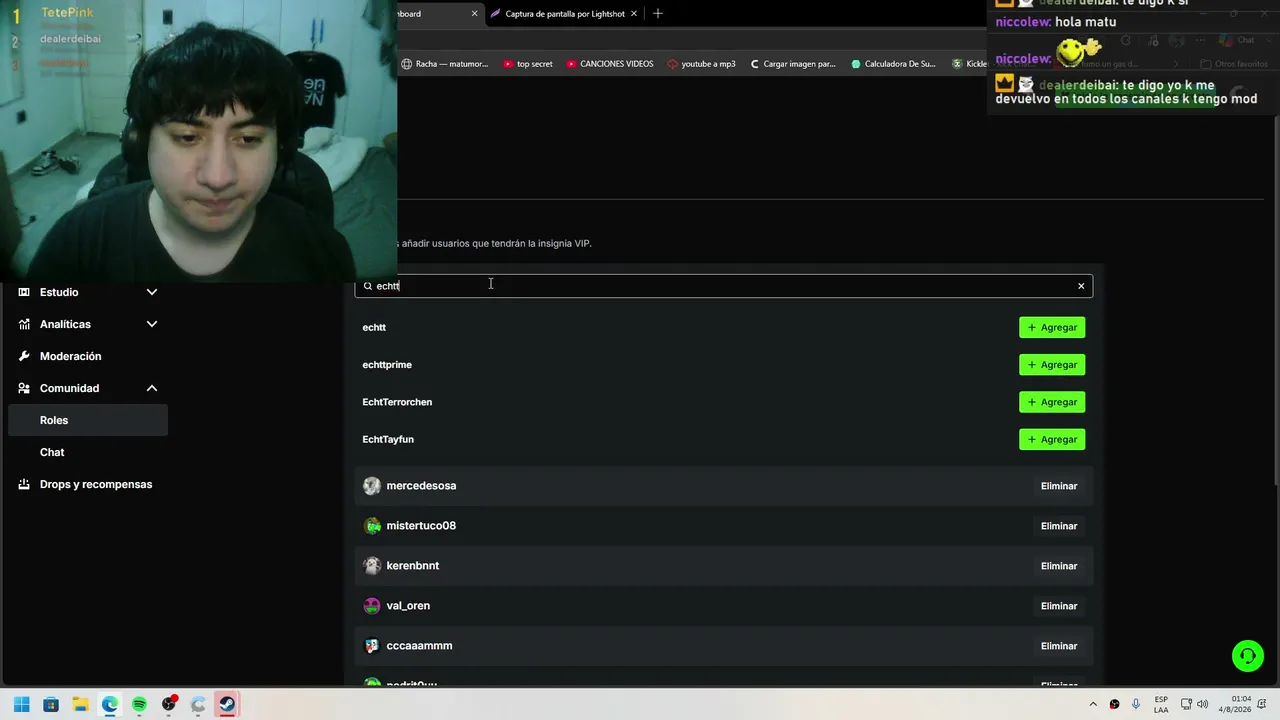Remove mercedesosa with Eliminar

click(x=1058, y=486)
